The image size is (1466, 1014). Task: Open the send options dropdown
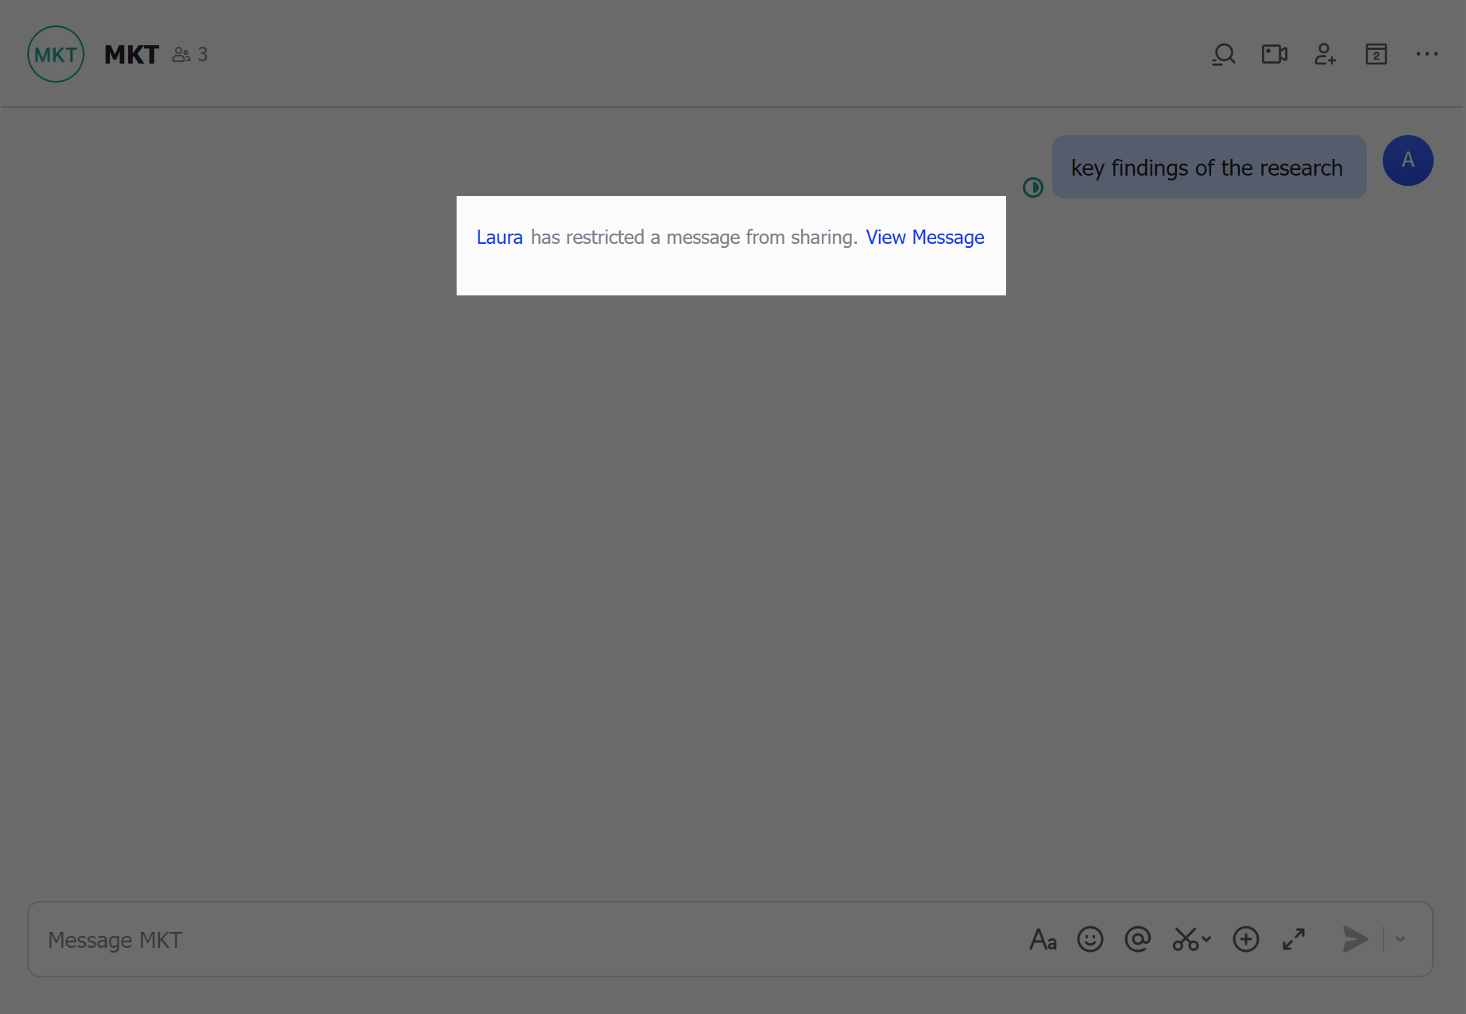pyautogui.click(x=1399, y=940)
